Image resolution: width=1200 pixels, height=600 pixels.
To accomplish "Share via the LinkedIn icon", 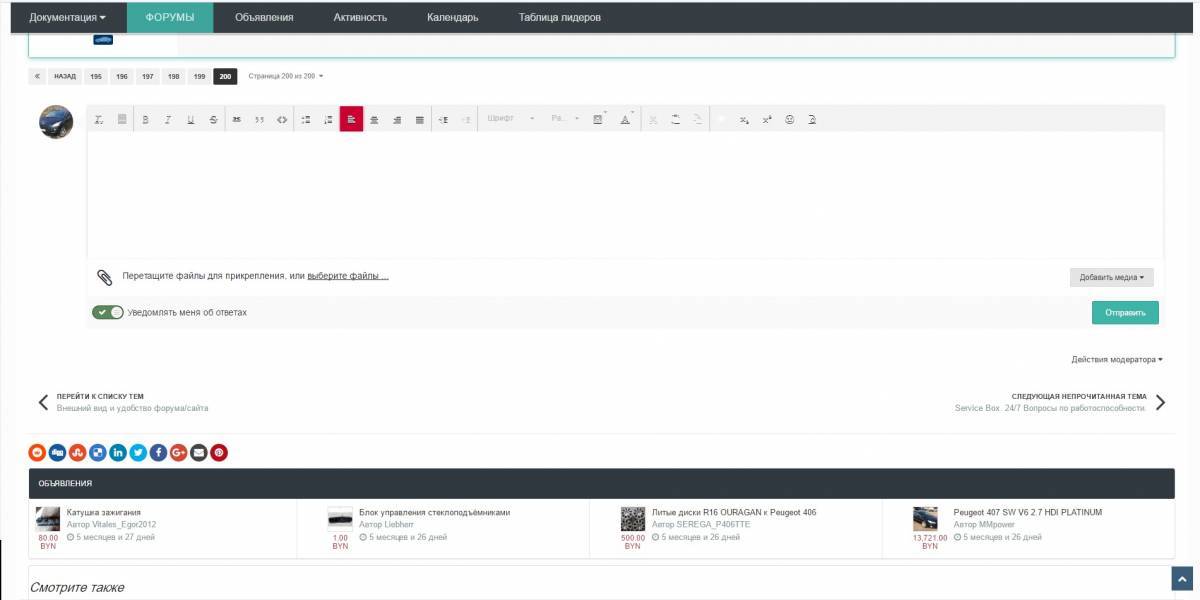I will 118,453.
